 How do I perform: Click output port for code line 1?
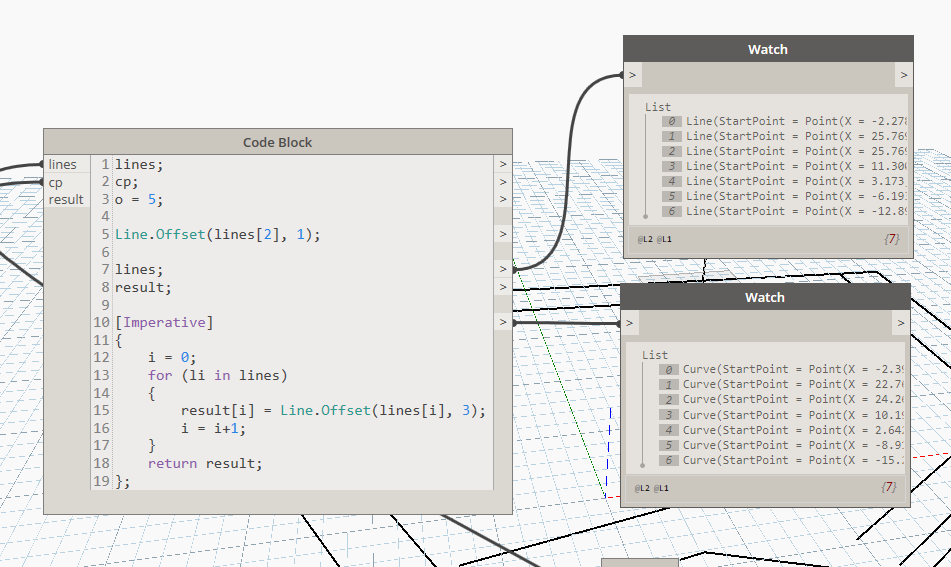coord(503,164)
